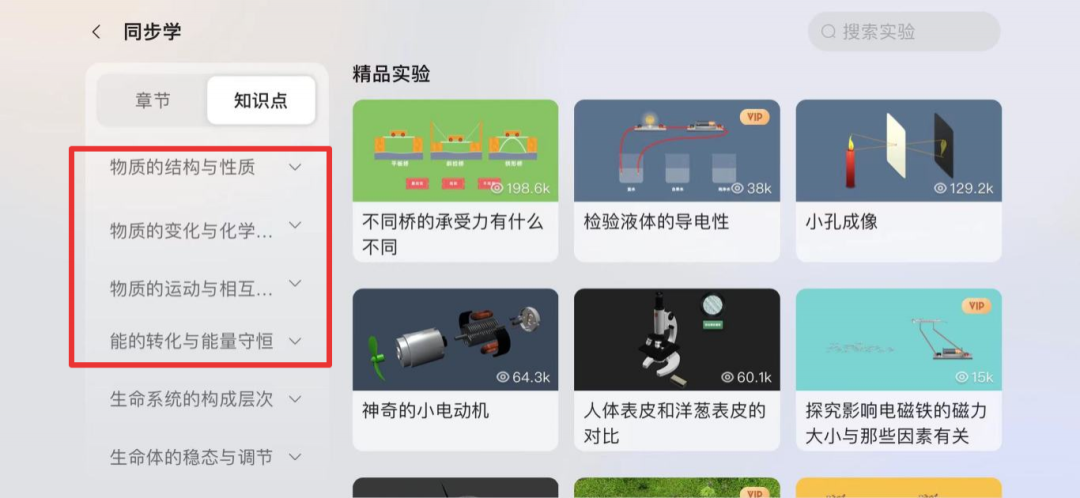Screen dimensions: 1080x498
Task: Open 不同桥的承受力有什么不同 experiment title
Action: 453,234
